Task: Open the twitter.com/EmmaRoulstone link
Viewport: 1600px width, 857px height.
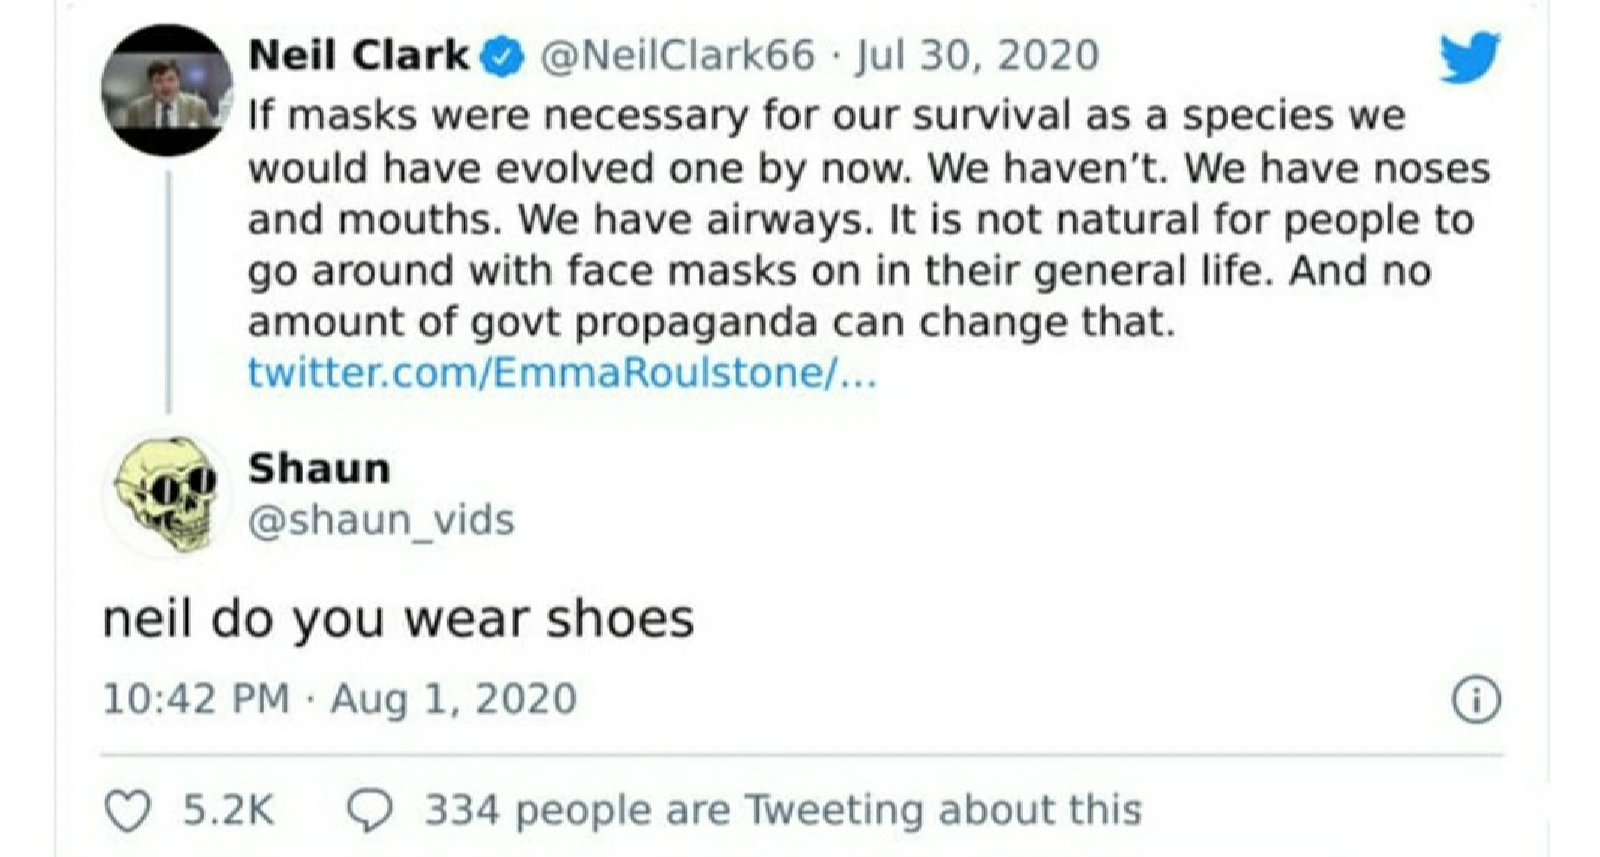Action: 562,373
